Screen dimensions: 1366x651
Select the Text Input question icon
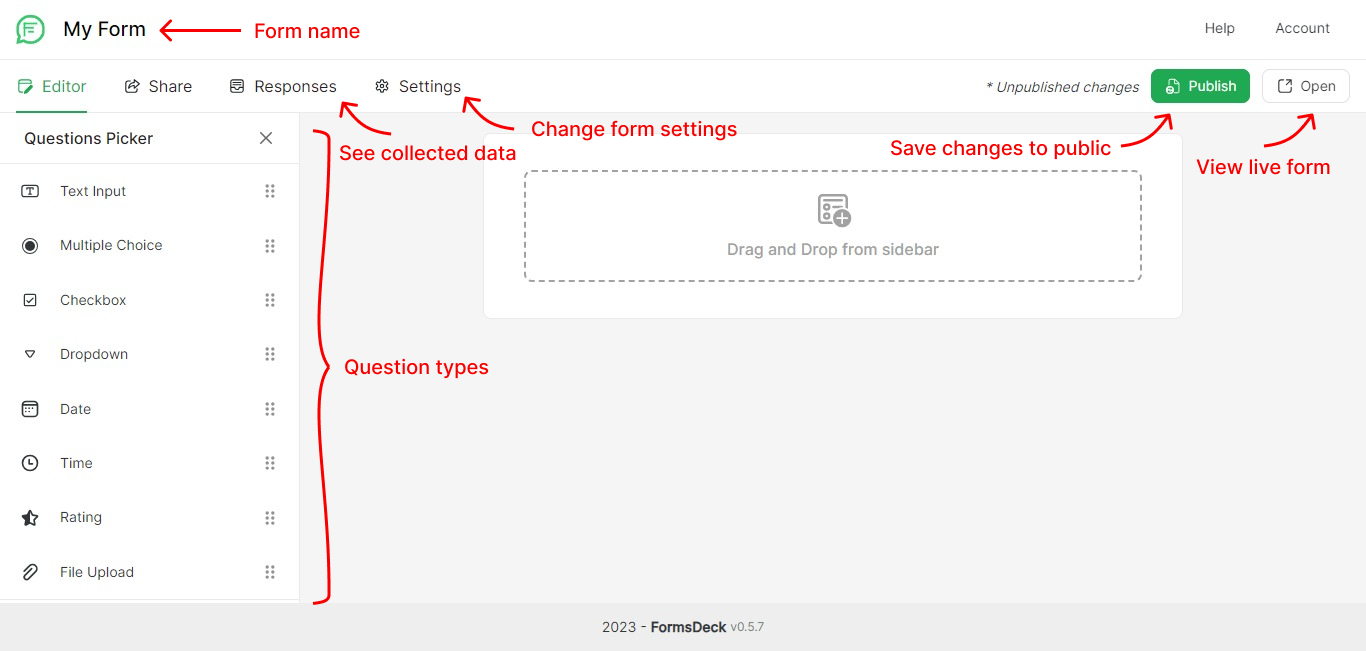(30, 190)
